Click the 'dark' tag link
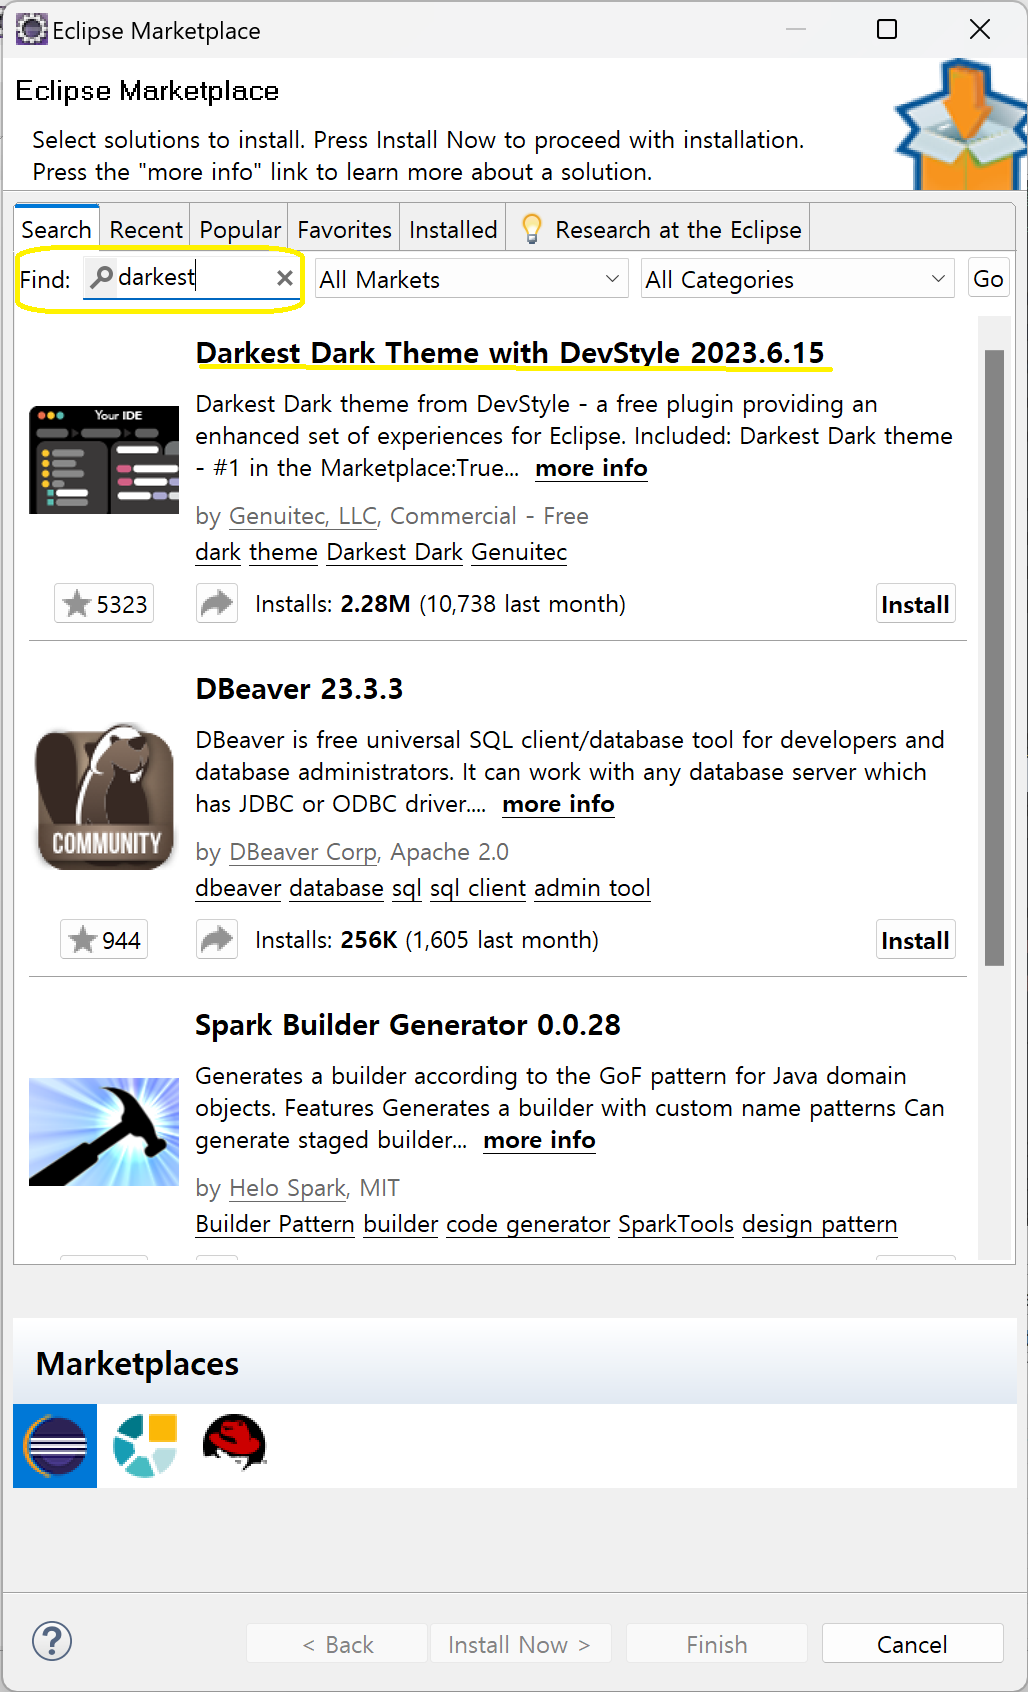This screenshot has width=1028, height=1692. pyautogui.click(x=218, y=552)
